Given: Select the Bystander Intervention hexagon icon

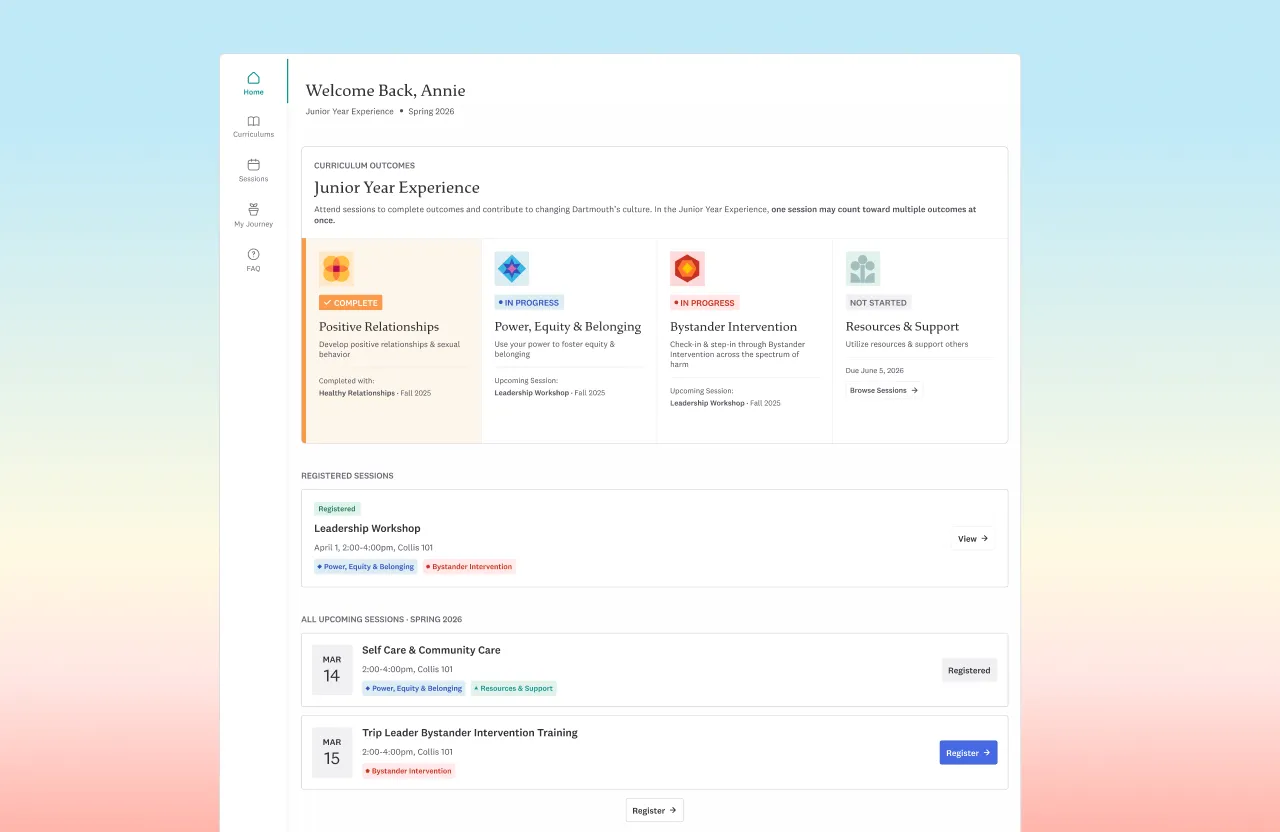Looking at the screenshot, I should click(x=687, y=269).
